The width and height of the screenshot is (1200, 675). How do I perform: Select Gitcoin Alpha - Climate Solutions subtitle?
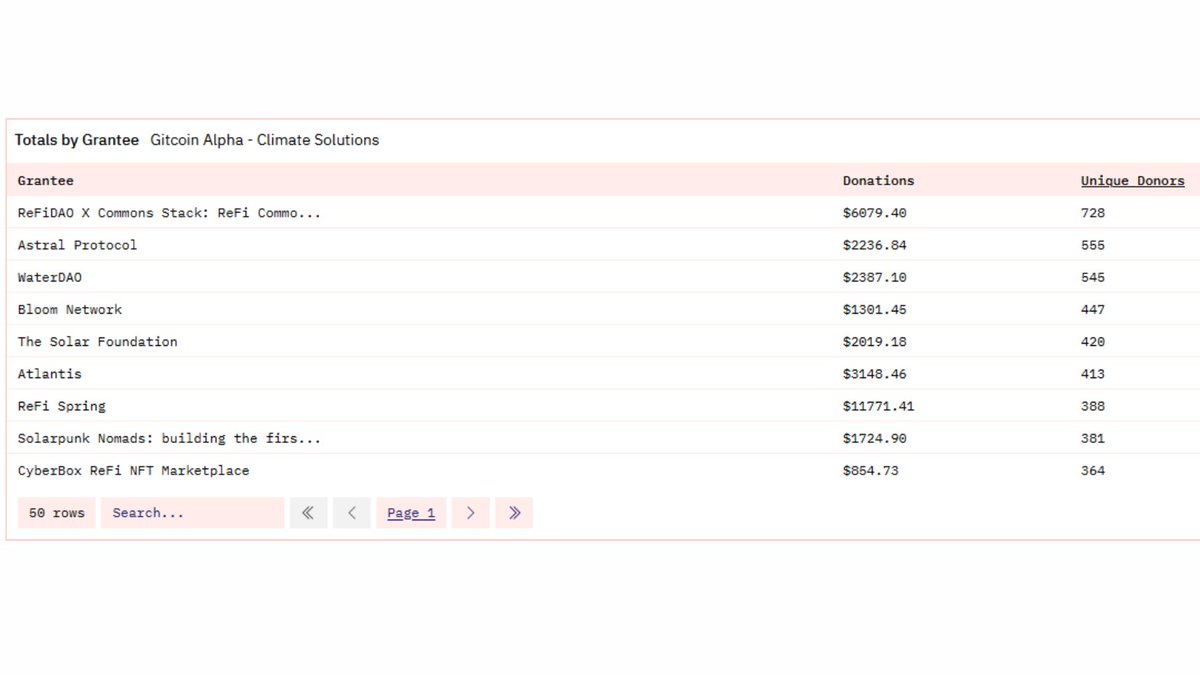265,140
